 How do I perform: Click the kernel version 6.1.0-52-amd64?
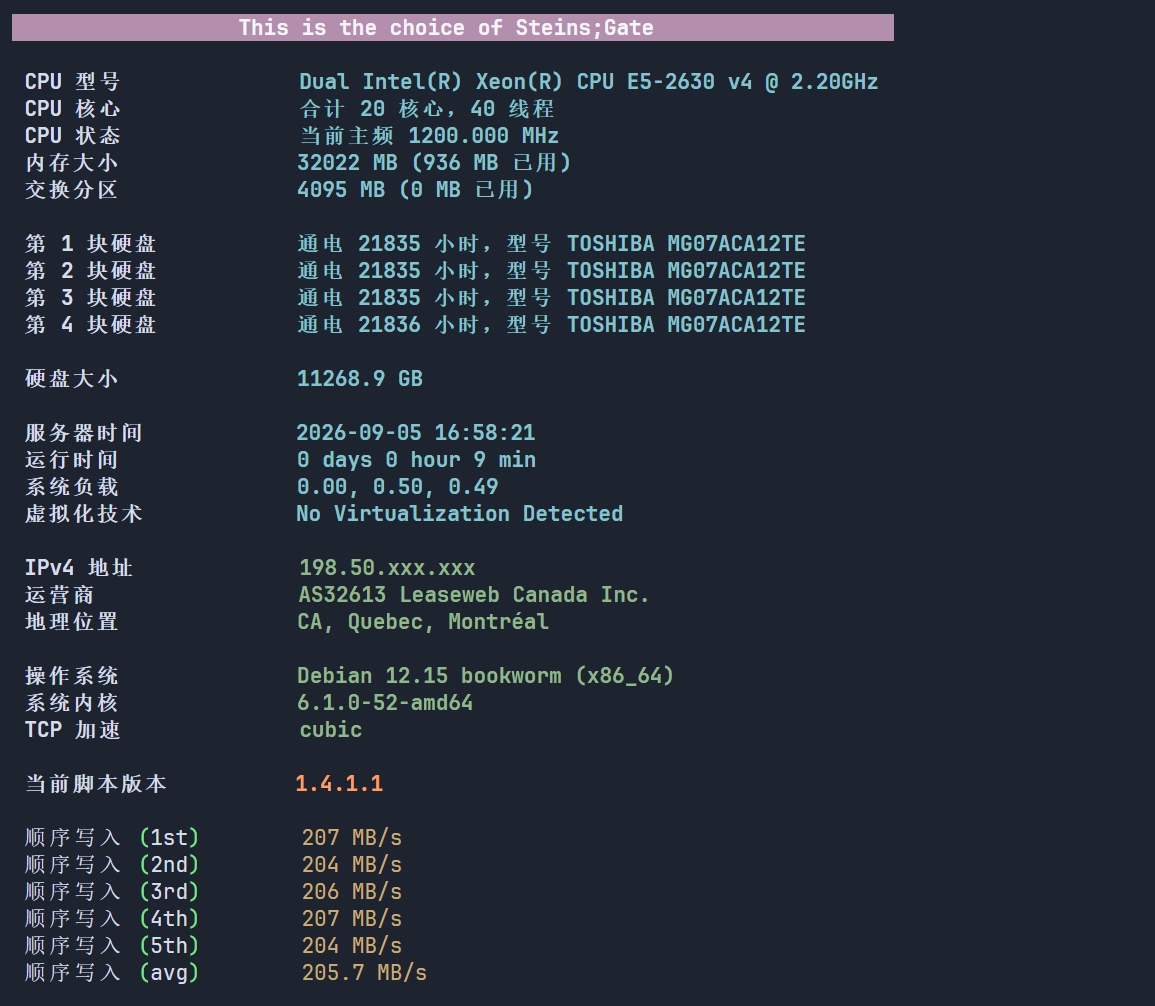click(x=385, y=703)
